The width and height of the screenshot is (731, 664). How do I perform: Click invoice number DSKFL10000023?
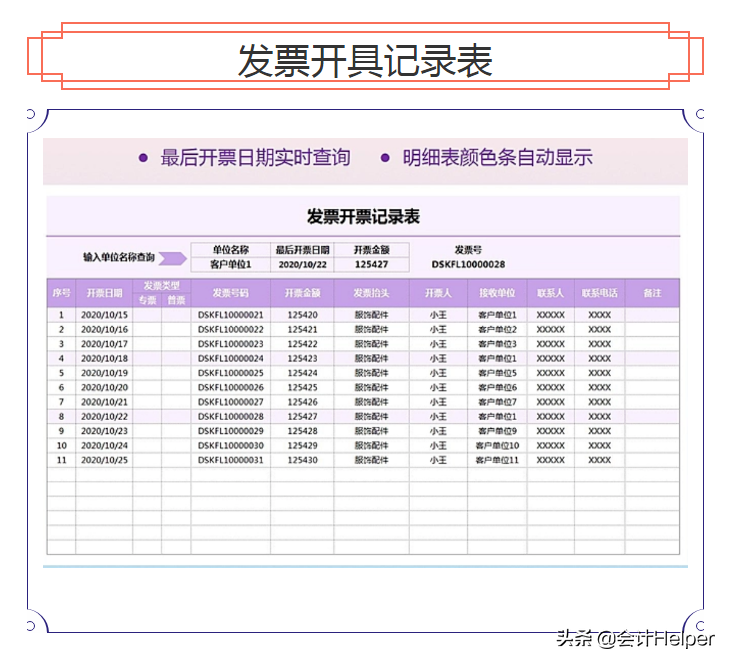(231, 344)
